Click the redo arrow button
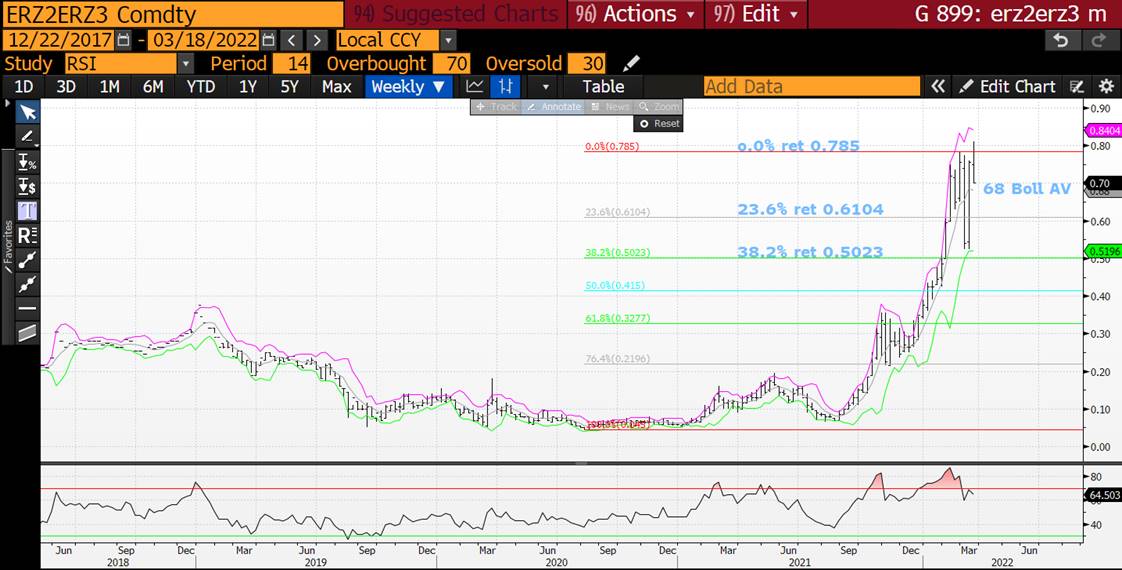The width and height of the screenshot is (1122, 570). click(x=1100, y=40)
